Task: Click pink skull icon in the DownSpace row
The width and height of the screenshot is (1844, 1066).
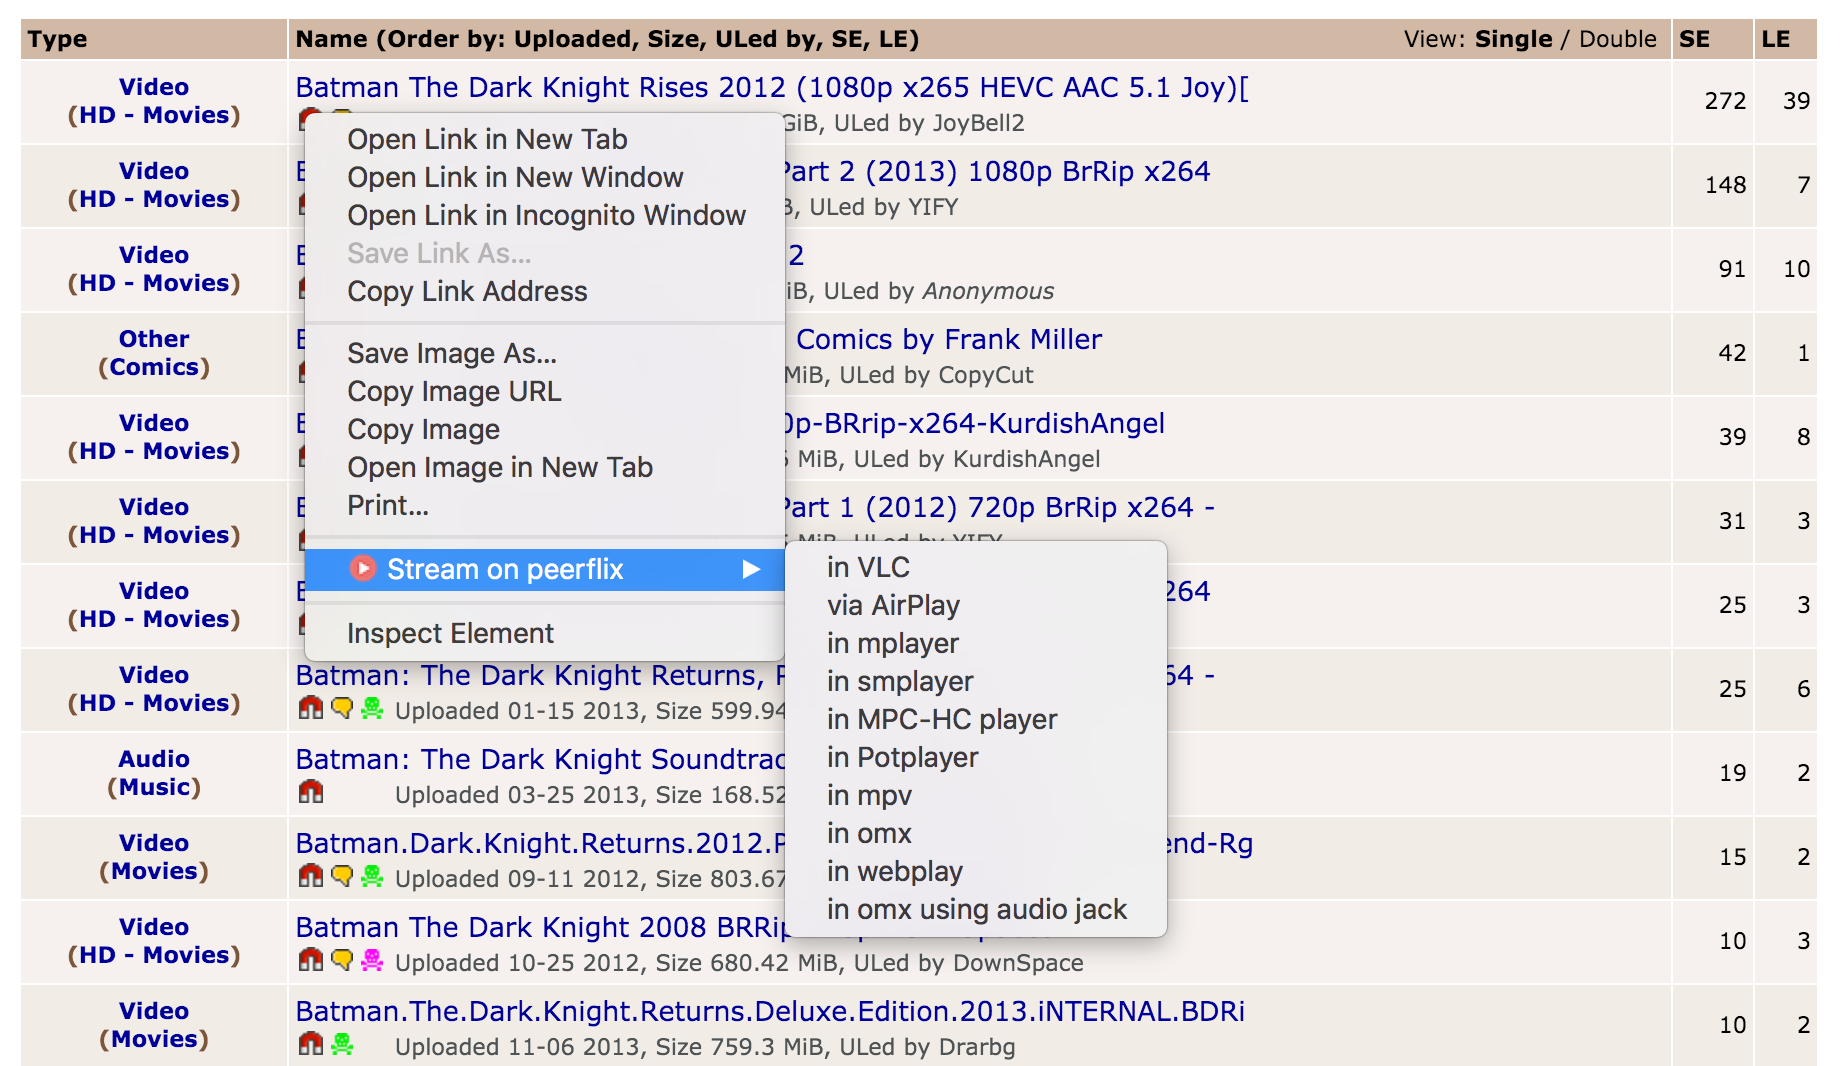Action: coord(372,960)
